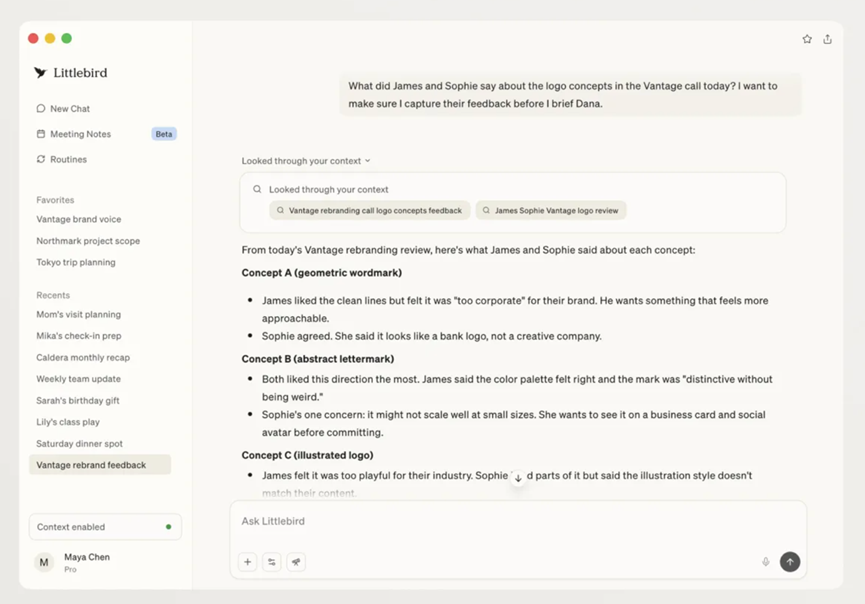Click the Maya Chen account name

(87, 557)
